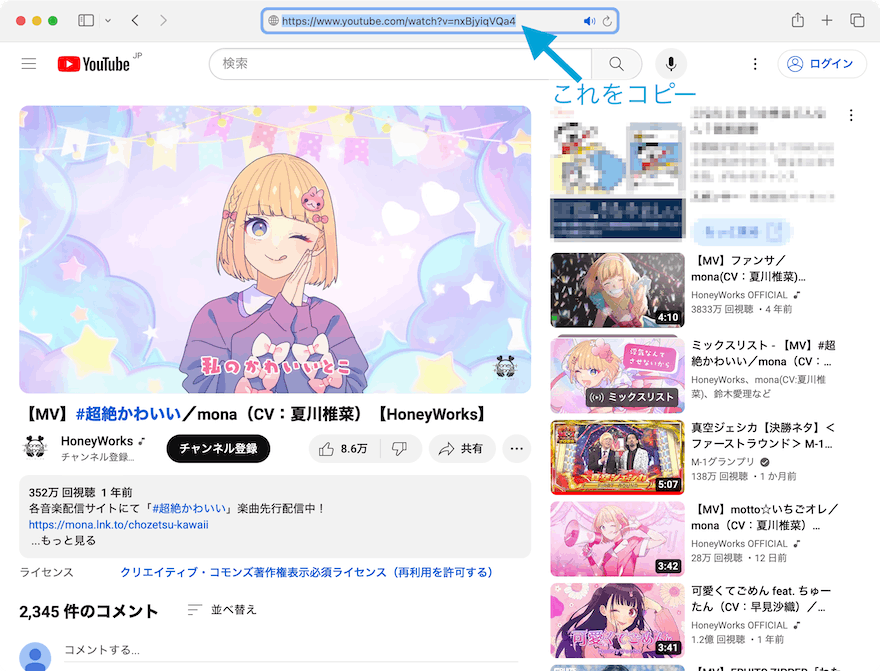The width and height of the screenshot is (880, 671).
Task: Open the ミックスリスト mix playlist thumbnail
Action: (x=617, y=374)
